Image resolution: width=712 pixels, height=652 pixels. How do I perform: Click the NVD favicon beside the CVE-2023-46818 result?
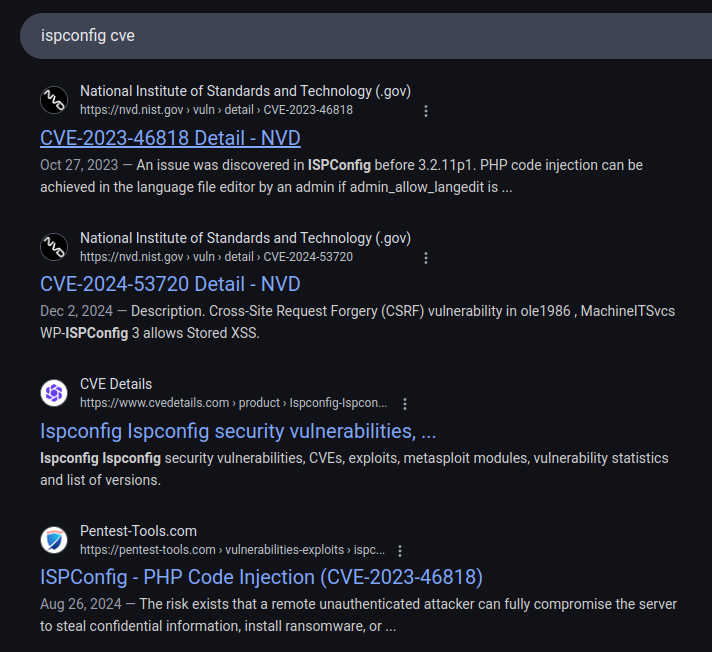pos(54,100)
